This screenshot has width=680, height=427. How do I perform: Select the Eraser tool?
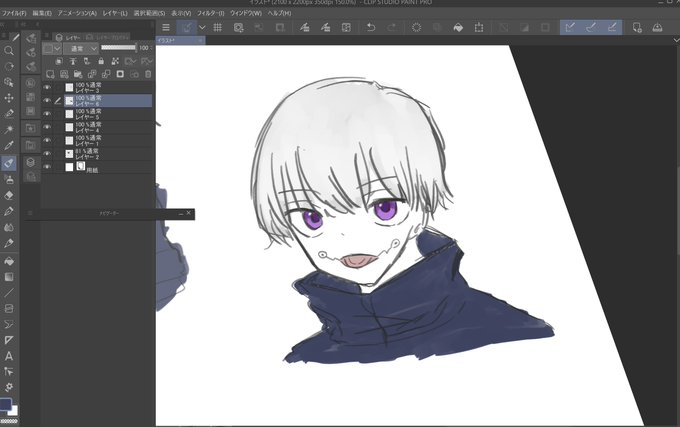pyautogui.click(x=9, y=196)
